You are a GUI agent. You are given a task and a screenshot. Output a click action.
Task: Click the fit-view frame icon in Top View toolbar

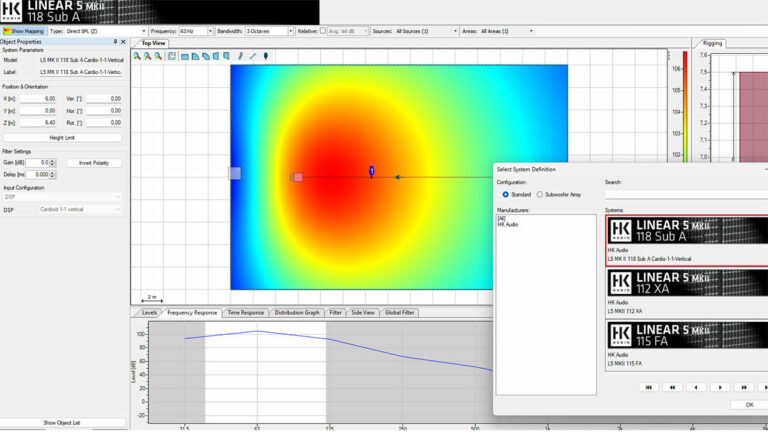pos(171,56)
